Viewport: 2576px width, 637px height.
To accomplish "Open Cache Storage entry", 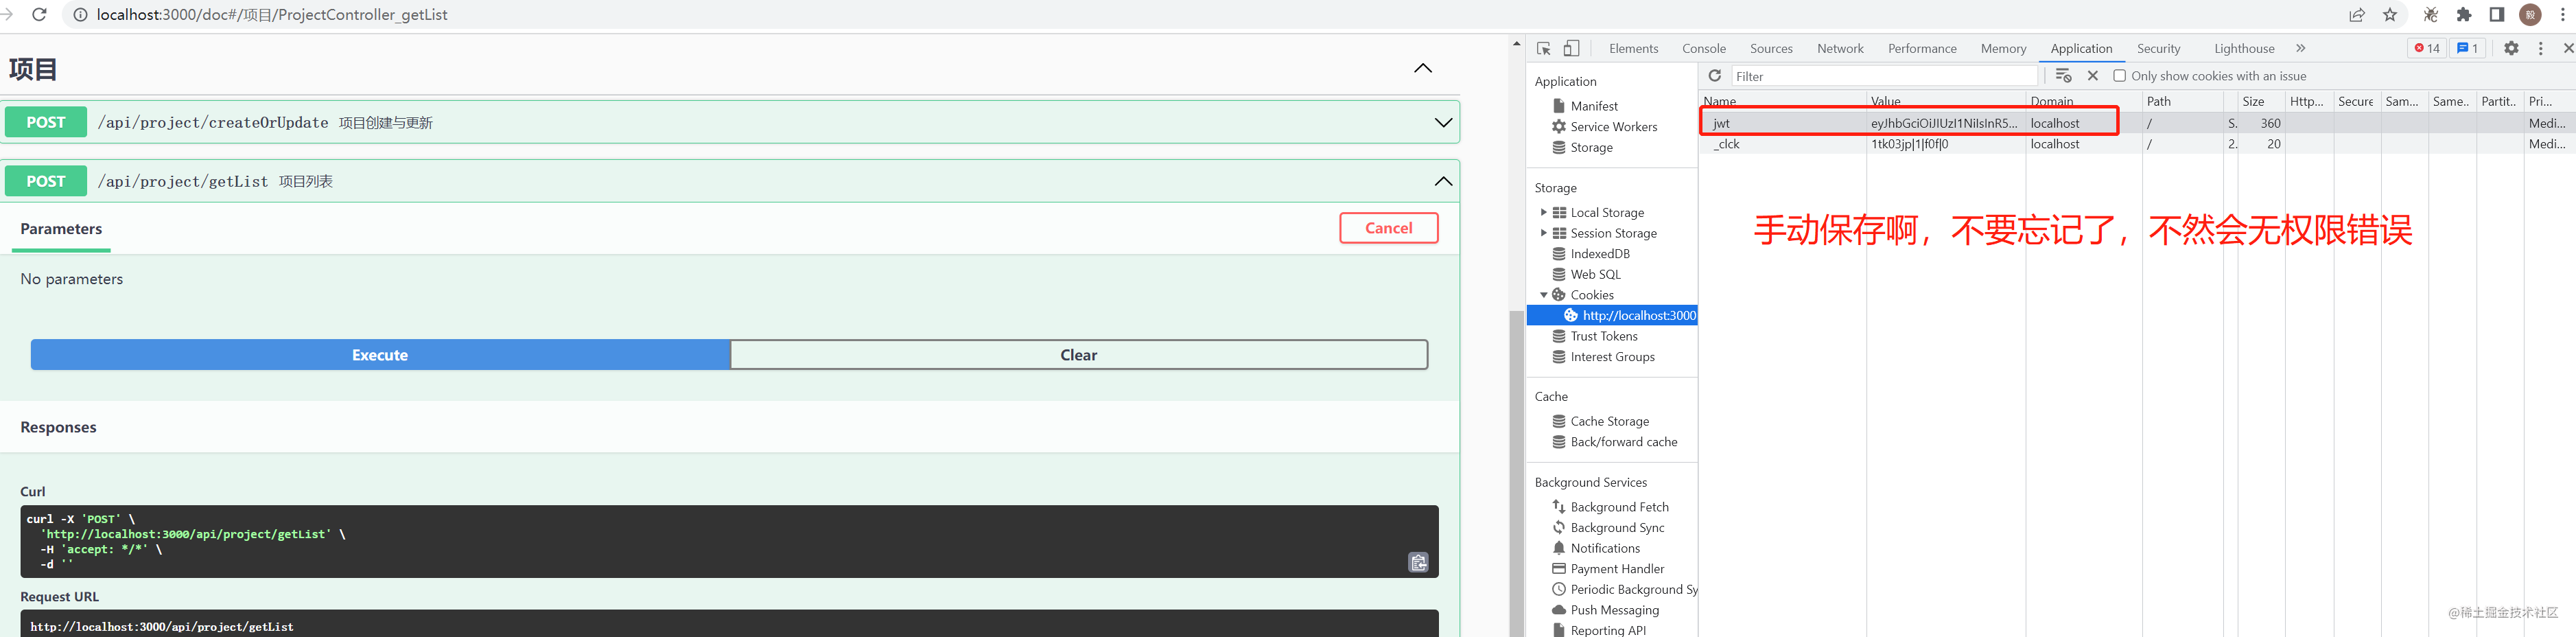I will [1609, 422].
